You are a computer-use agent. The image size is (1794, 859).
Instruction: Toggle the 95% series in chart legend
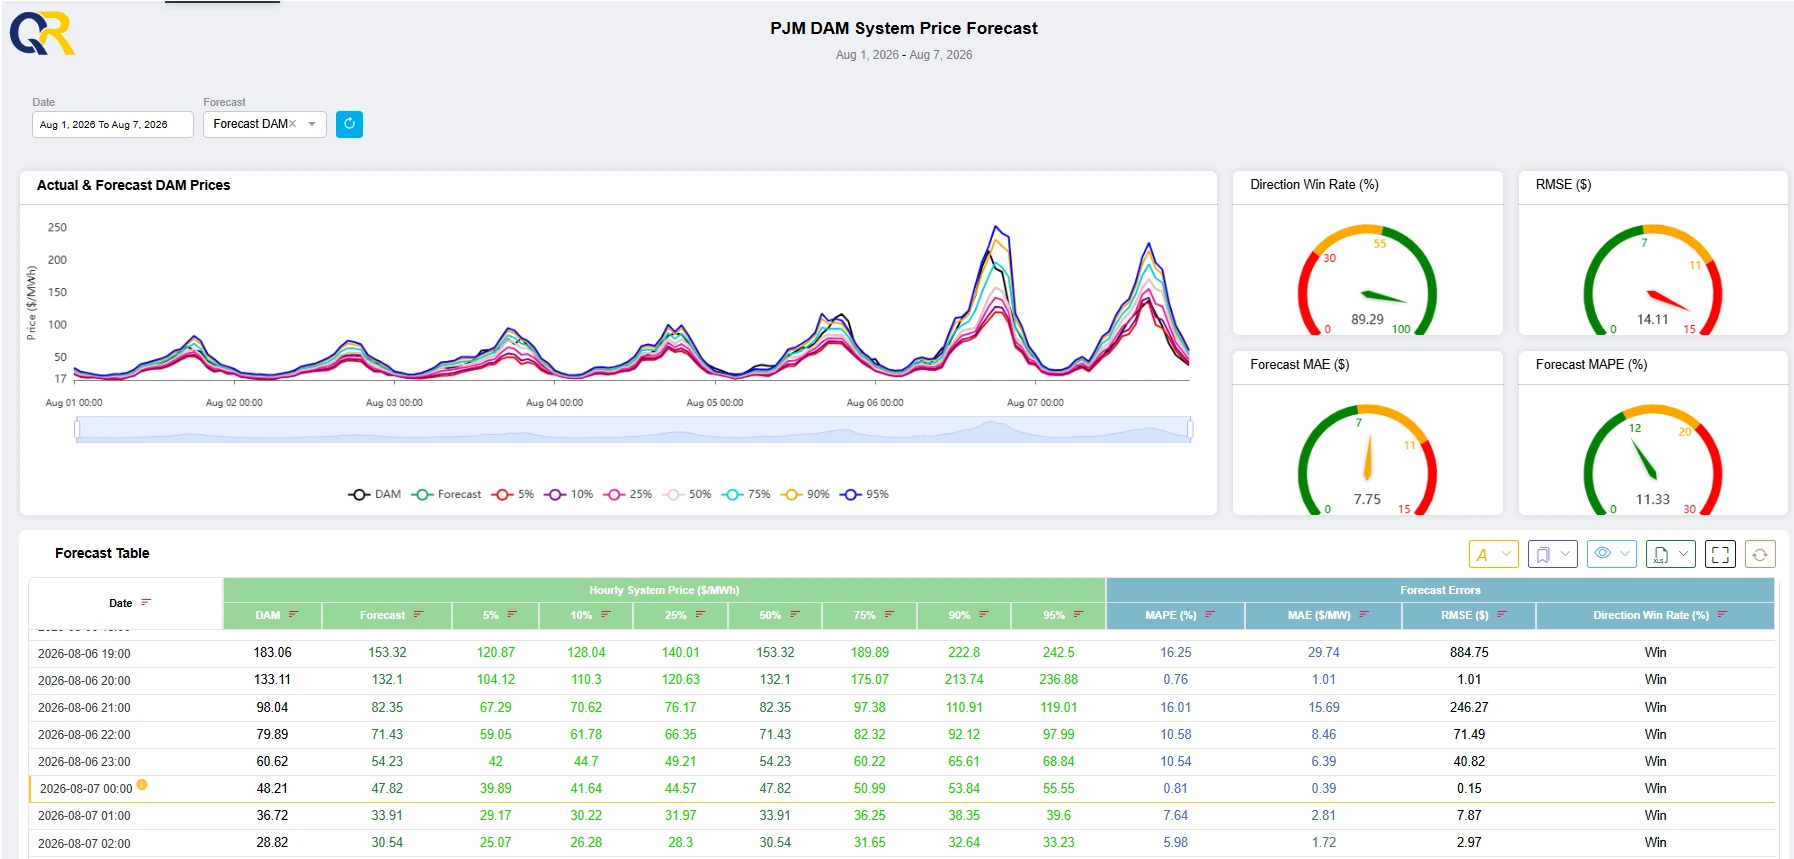pyautogui.click(x=864, y=494)
